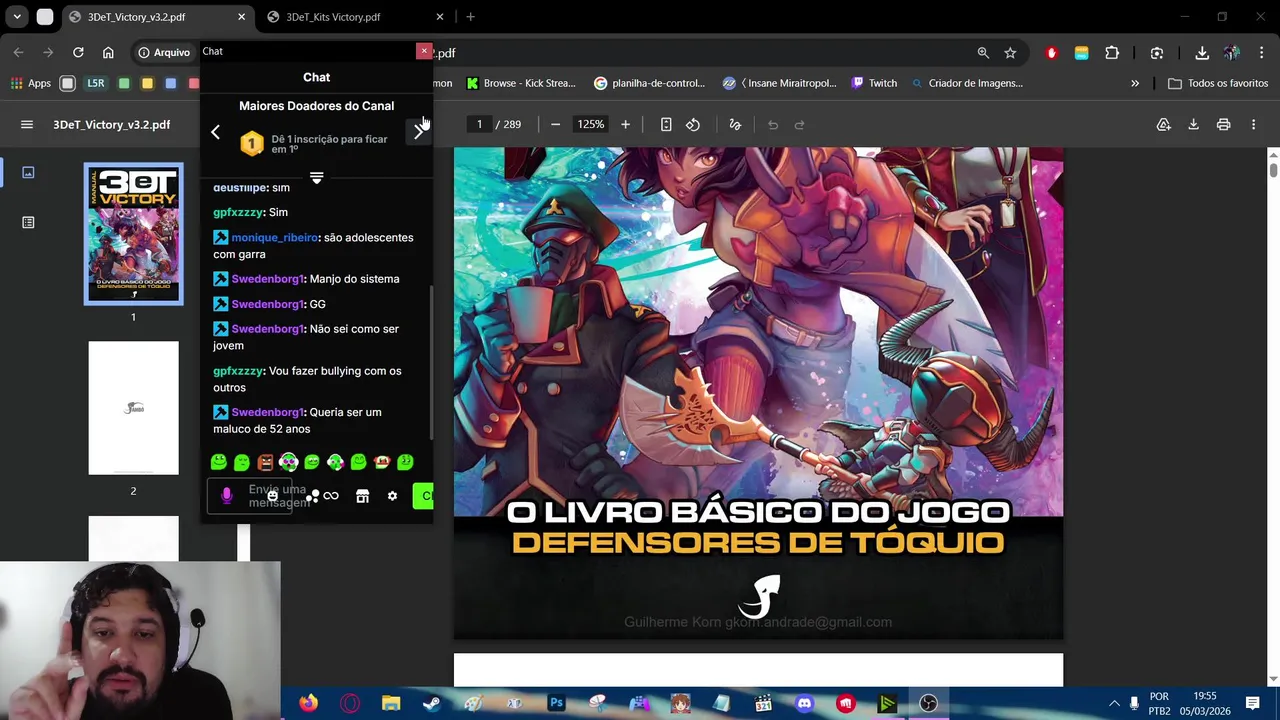Open the Windows notification center
Screen dimensions: 1280x720
[1252, 704]
